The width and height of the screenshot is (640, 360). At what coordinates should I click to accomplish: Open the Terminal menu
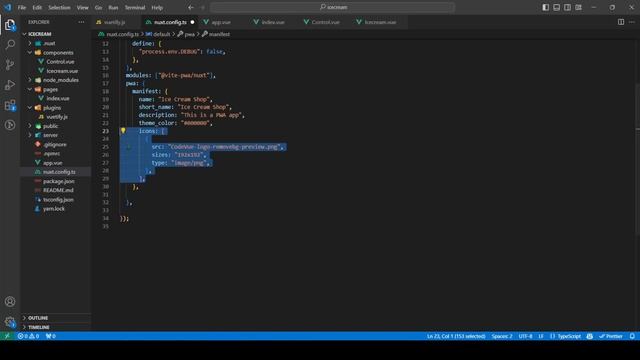(x=135, y=7)
